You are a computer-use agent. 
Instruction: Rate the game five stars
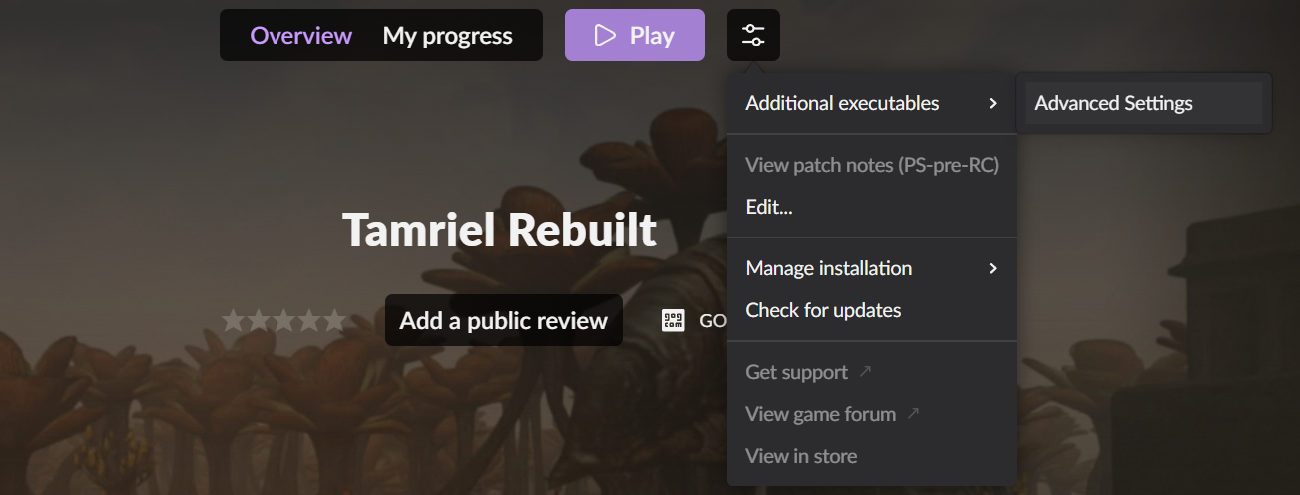(334, 320)
